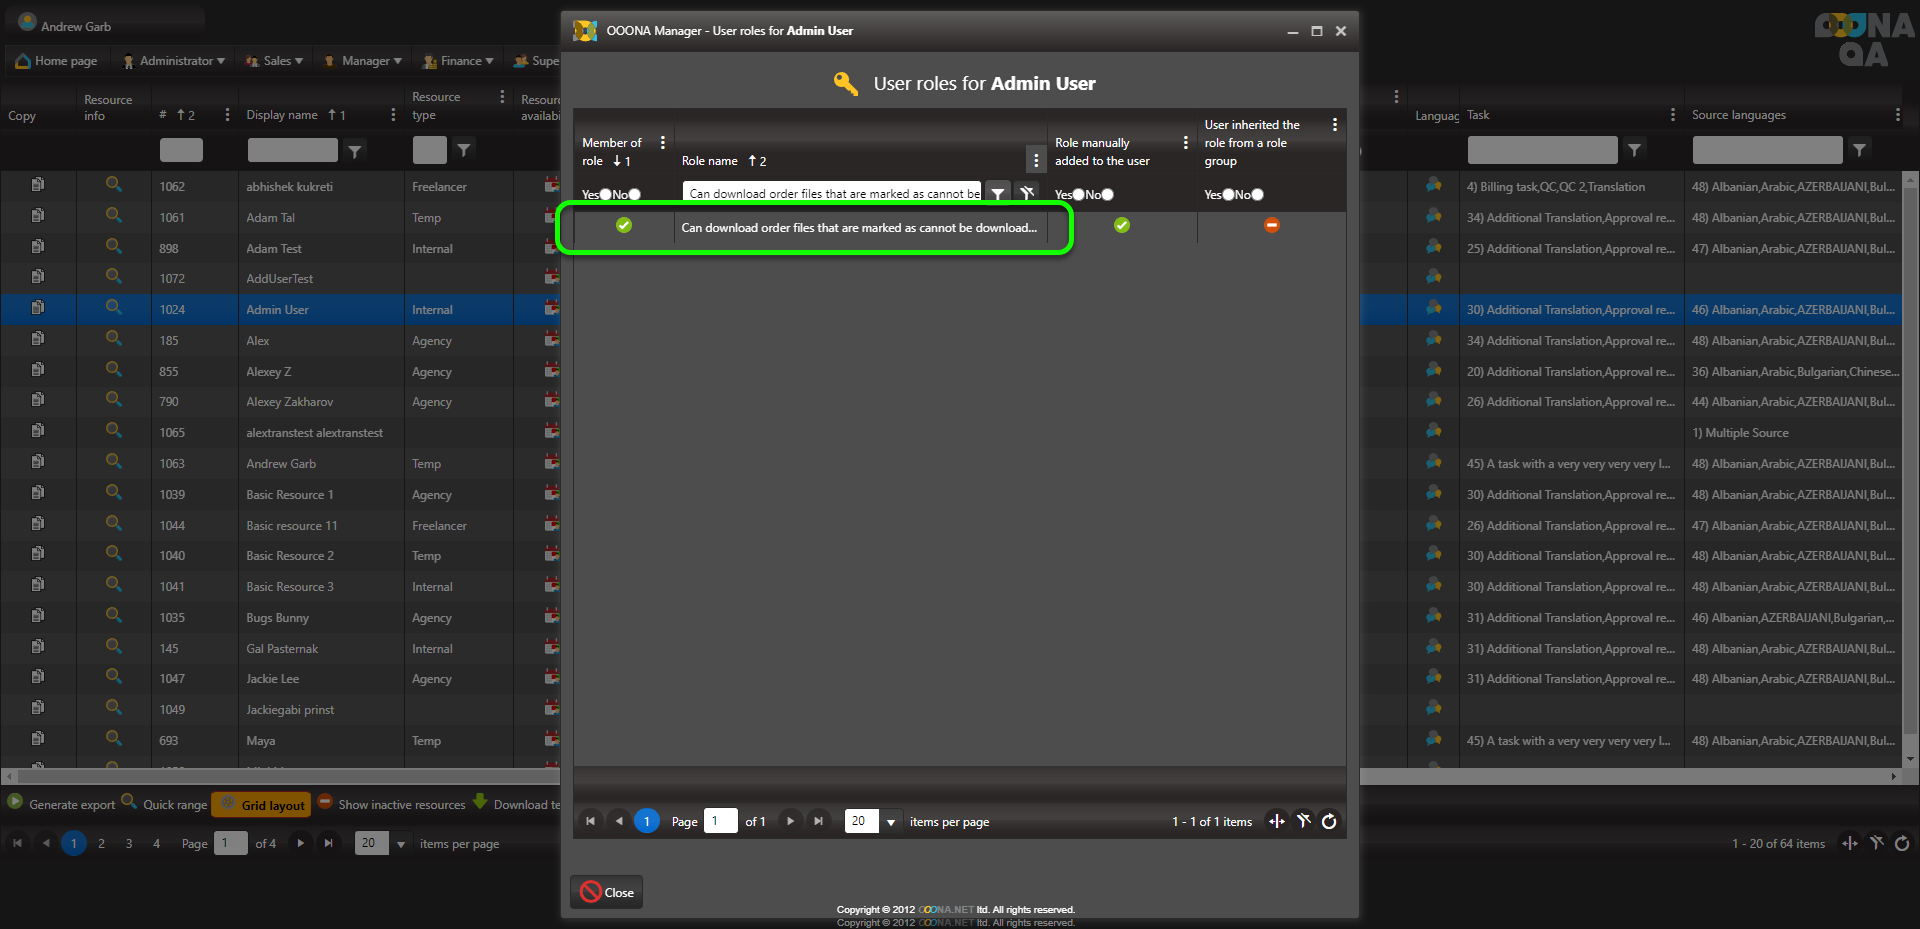Screen dimensions: 1920x929
Task: Open the Finance menu
Action: pos(459,61)
